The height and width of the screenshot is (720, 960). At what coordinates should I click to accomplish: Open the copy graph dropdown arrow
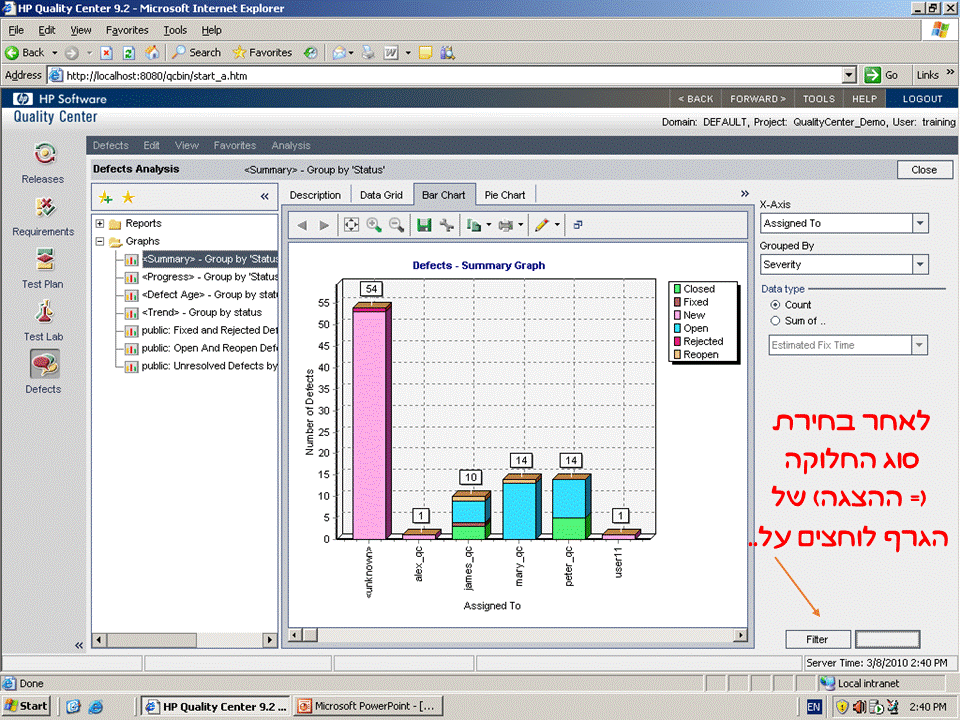point(489,225)
